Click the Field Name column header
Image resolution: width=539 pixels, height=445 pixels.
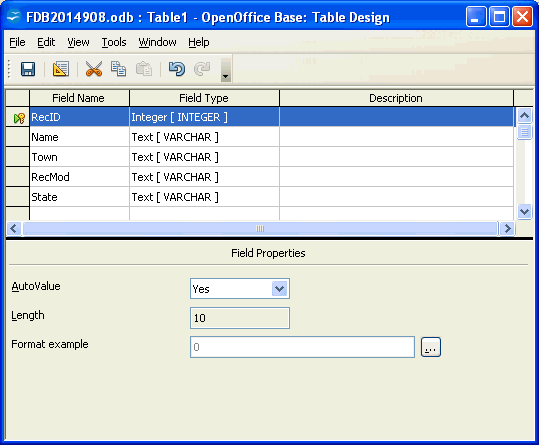(79, 98)
